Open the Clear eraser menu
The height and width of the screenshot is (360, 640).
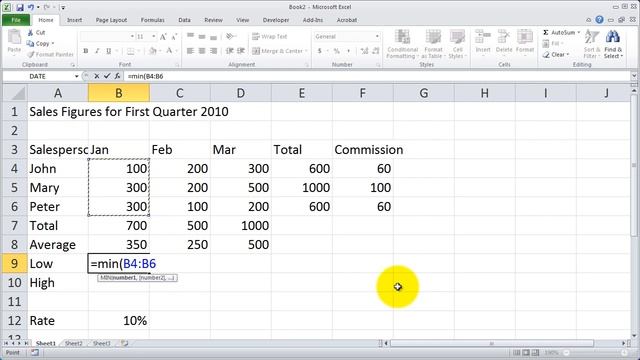tap(556, 54)
